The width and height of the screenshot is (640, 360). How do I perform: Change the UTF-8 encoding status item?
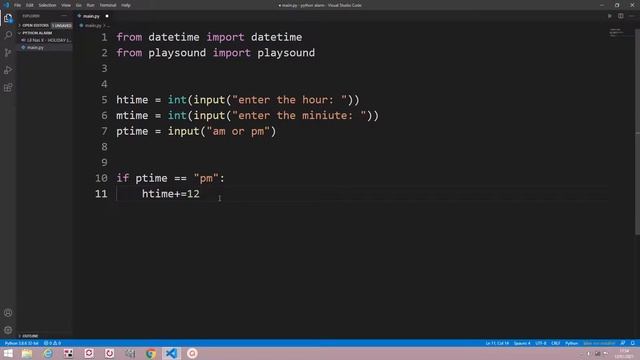(x=541, y=343)
